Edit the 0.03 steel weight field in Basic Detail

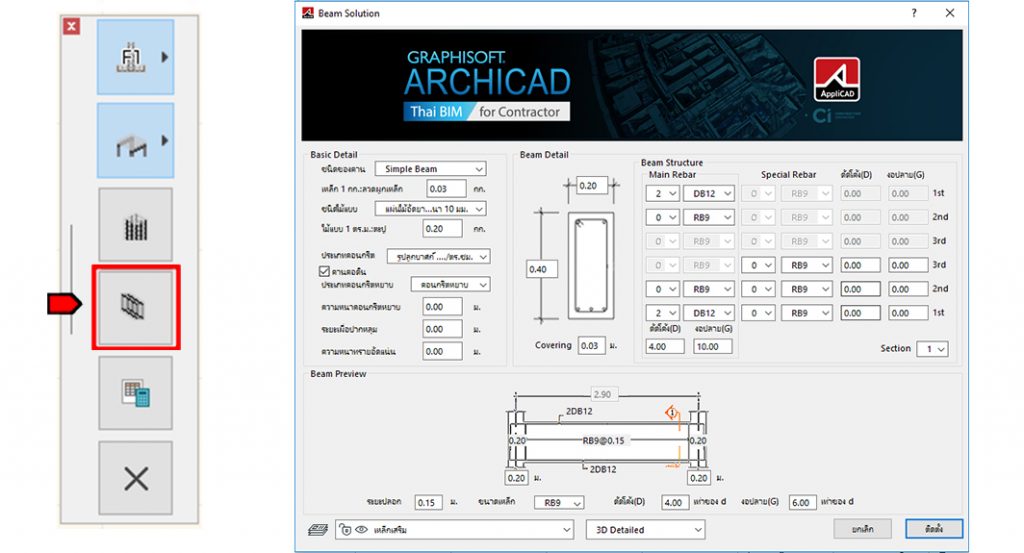tap(447, 189)
